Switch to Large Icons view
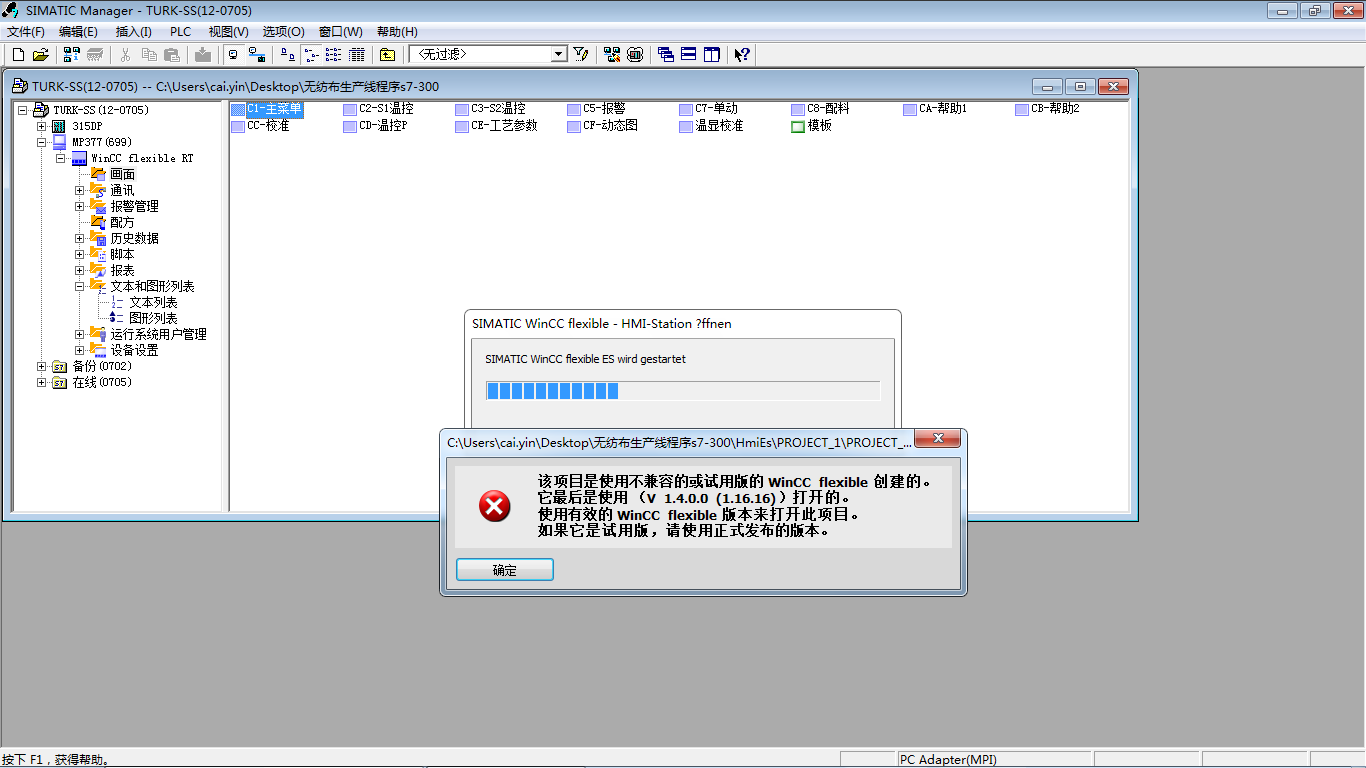 [x=288, y=54]
